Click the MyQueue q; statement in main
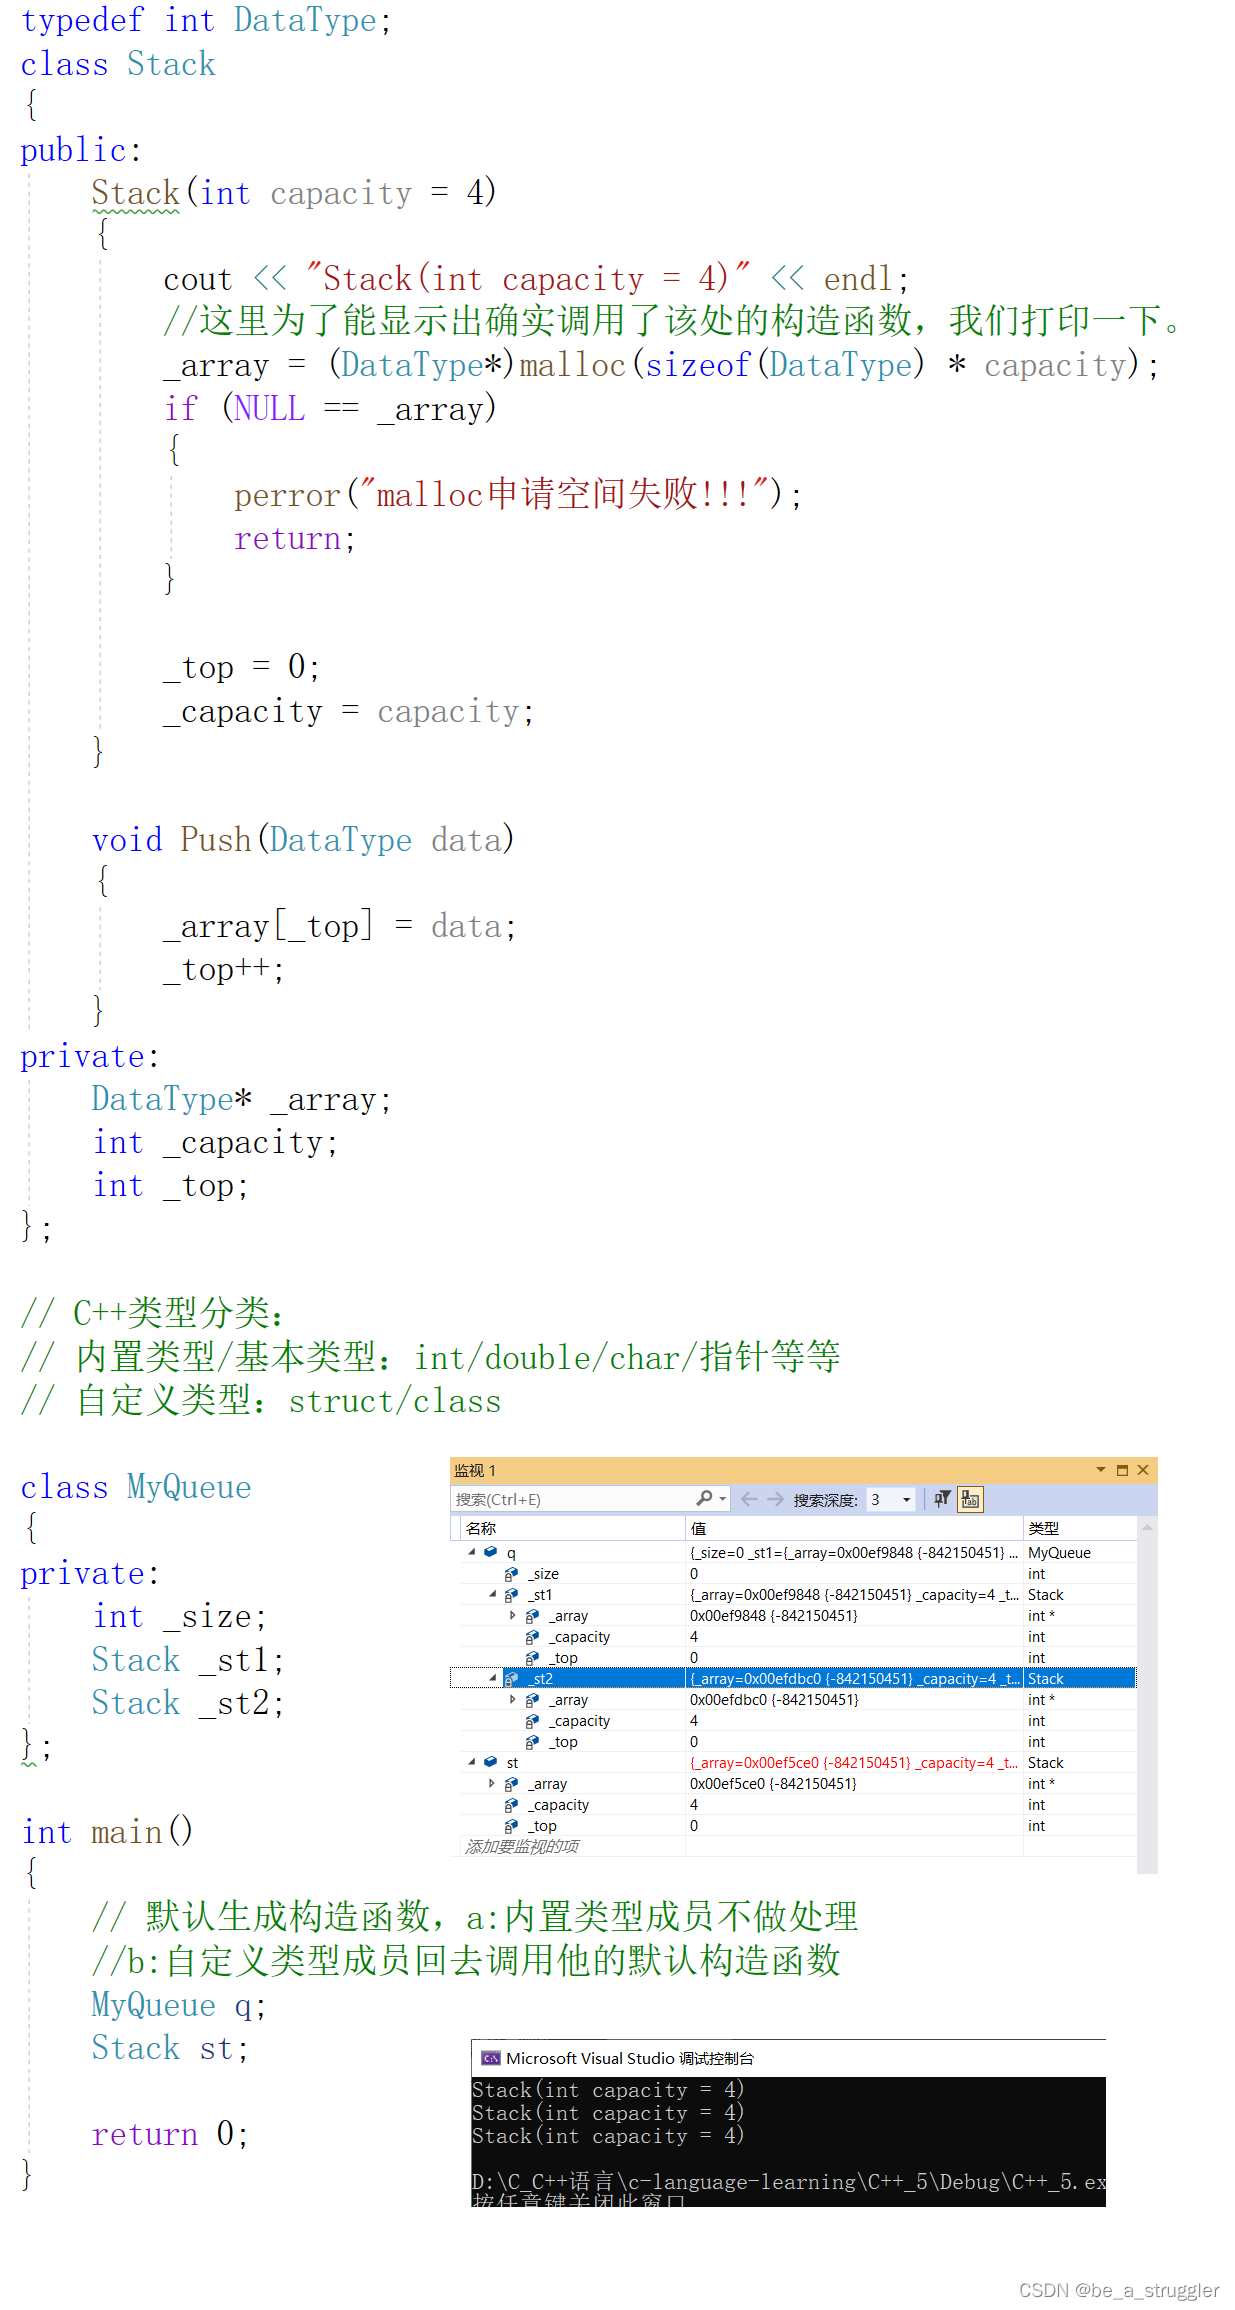The image size is (1235, 2310). tap(179, 2005)
